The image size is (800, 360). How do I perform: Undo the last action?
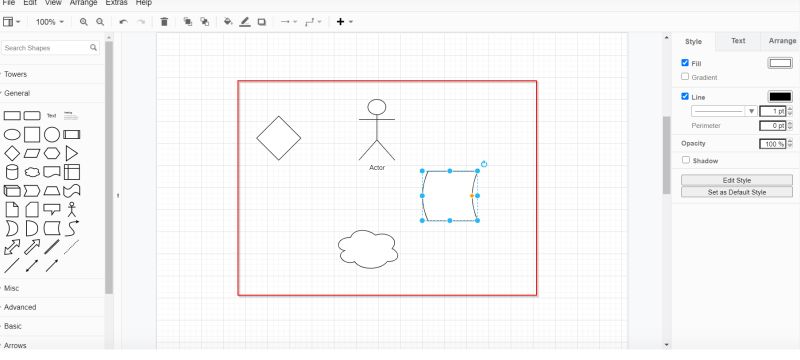point(123,22)
